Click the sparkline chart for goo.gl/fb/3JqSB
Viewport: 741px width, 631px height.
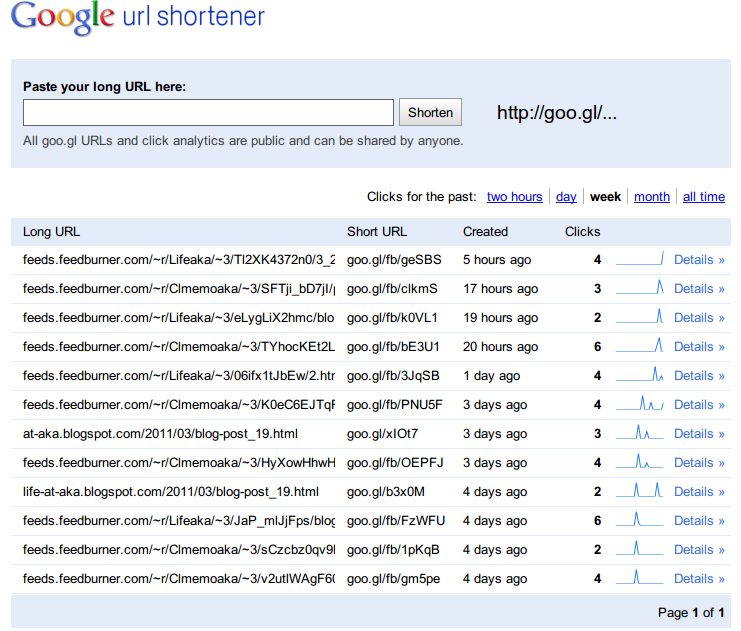(639, 374)
